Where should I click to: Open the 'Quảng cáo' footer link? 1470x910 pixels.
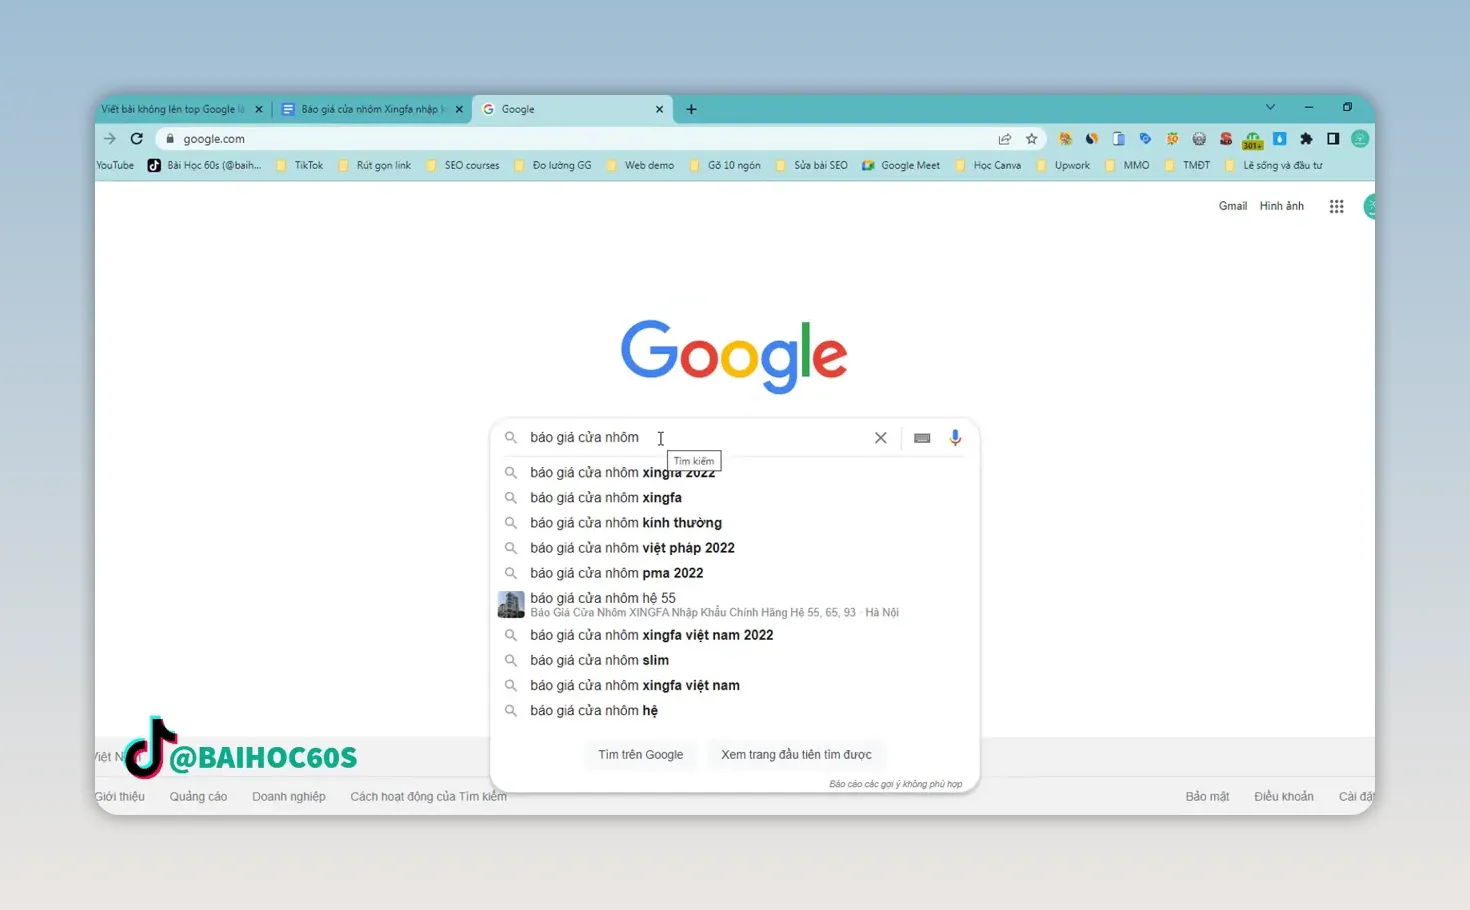(x=198, y=796)
